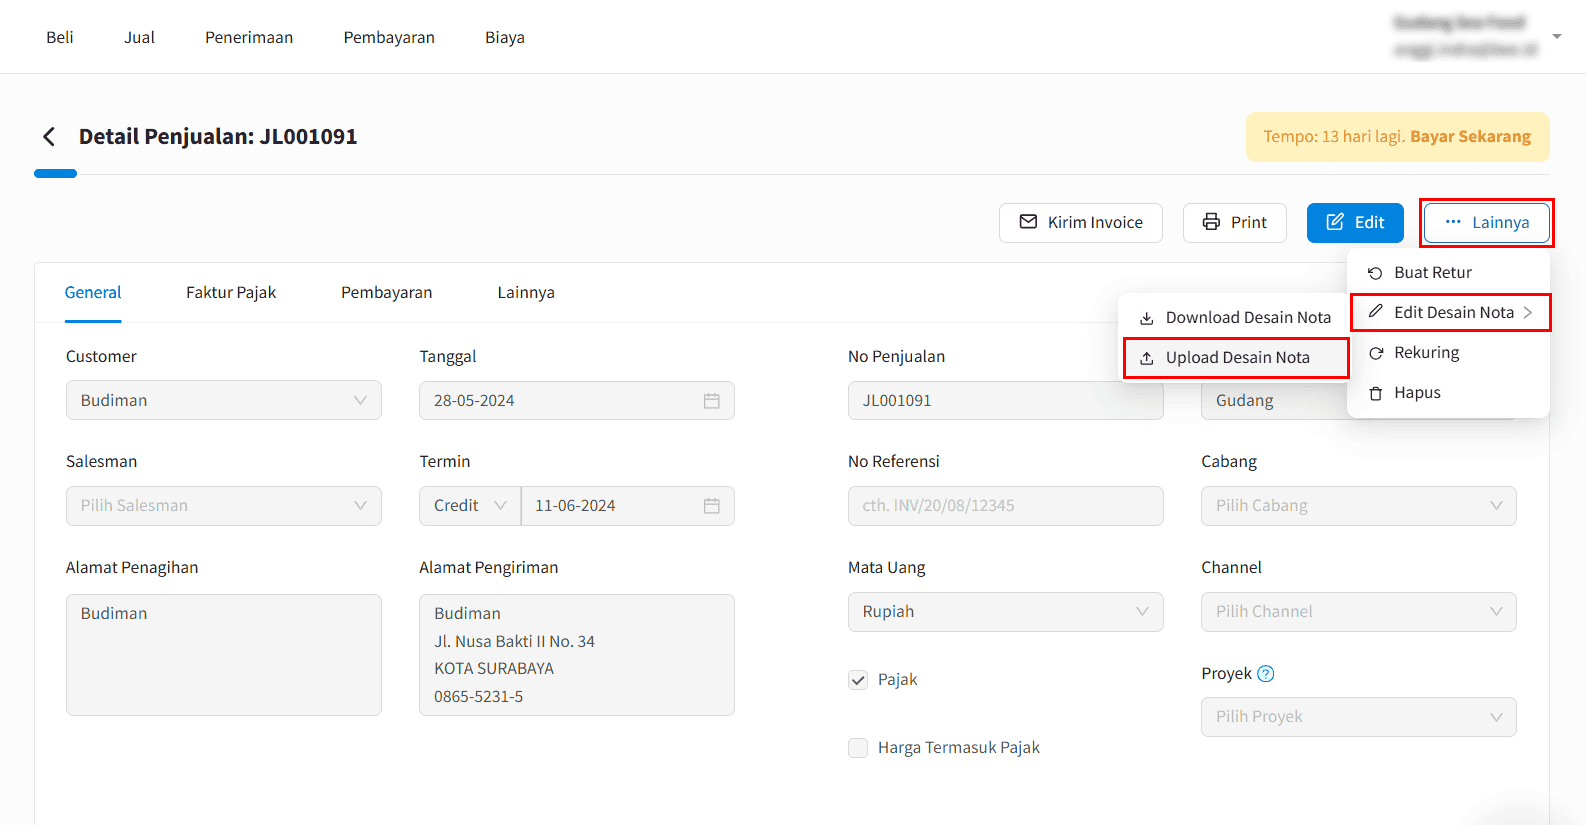The height and width of the screenshot is (825, 1586).
Task: Open the Pembayaran tab in detail panel
Action: pos(386,293)
